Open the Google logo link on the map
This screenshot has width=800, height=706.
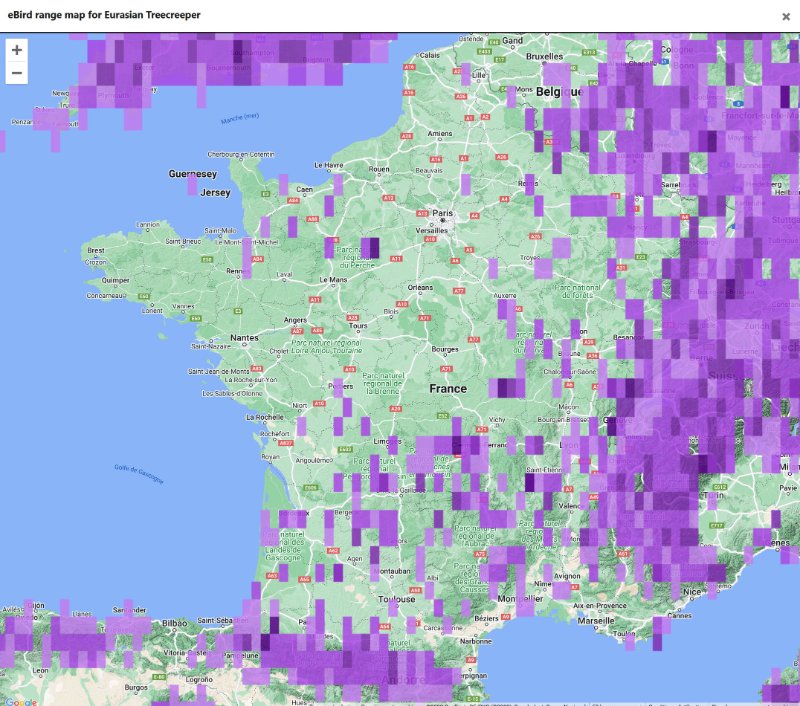coord(21,701)
